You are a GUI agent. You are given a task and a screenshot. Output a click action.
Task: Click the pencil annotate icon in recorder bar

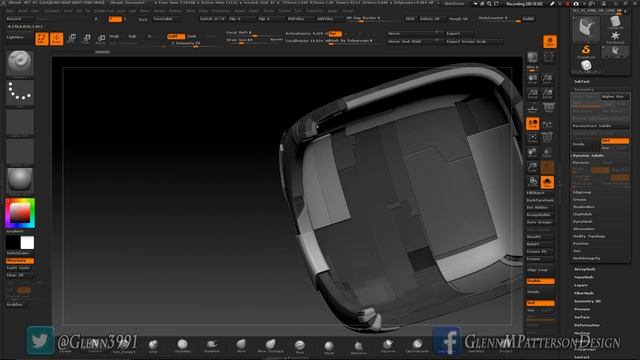[x=552, y=4]
